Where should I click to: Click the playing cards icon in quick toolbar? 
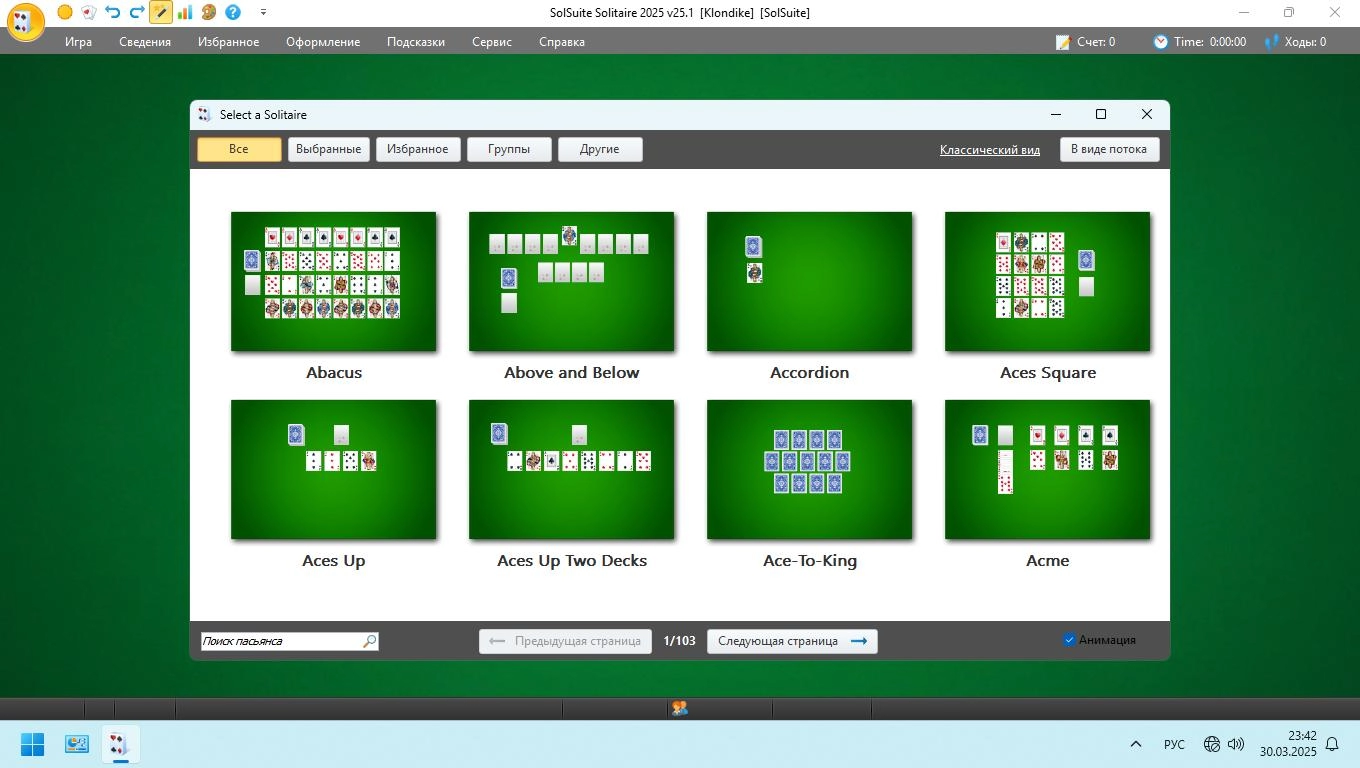click(89, 12)
